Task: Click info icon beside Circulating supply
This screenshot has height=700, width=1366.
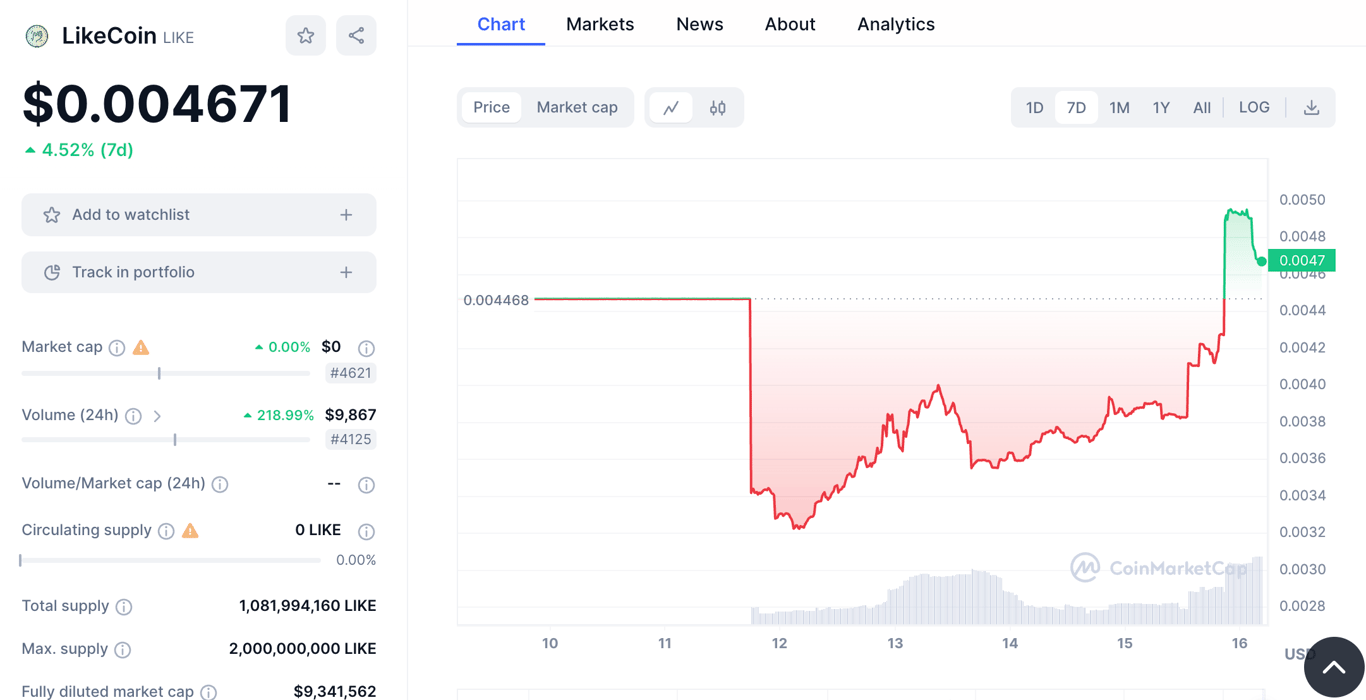Action: (166, 531)
